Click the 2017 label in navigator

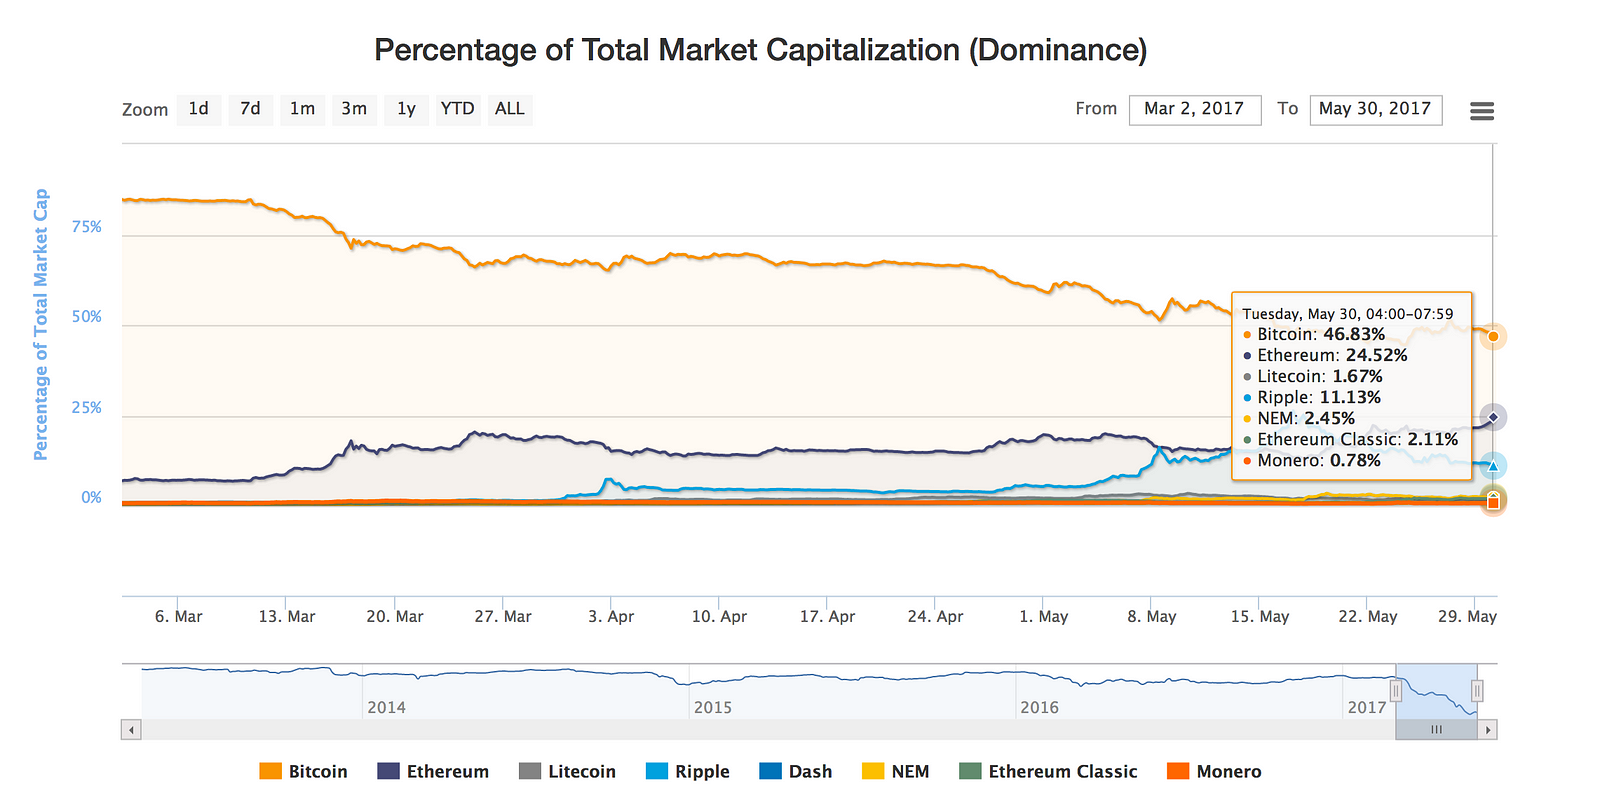1366,707
